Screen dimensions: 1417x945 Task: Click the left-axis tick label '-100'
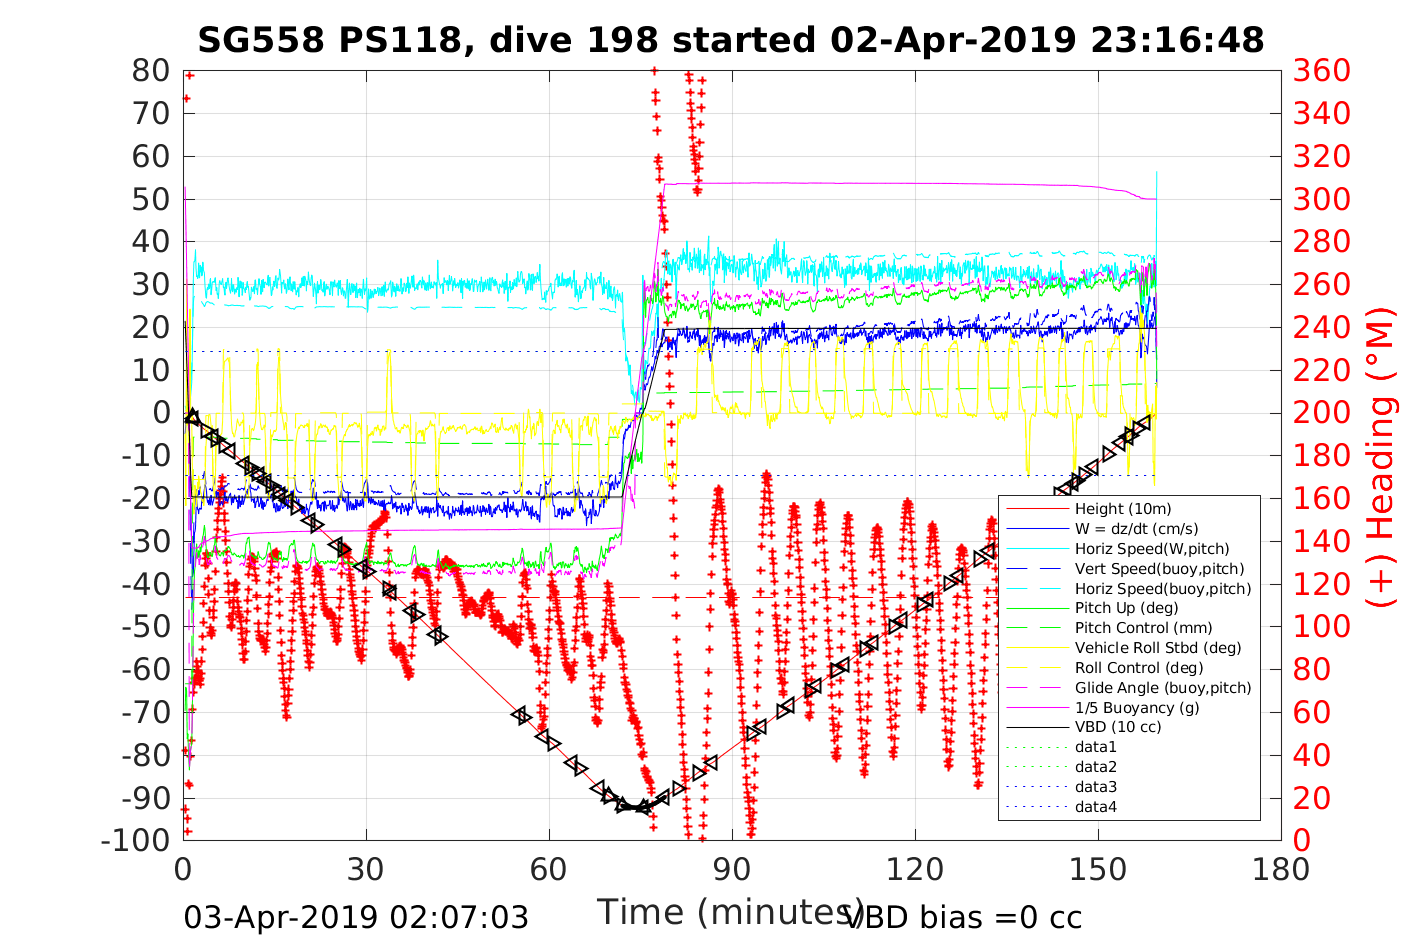(136, 840)
